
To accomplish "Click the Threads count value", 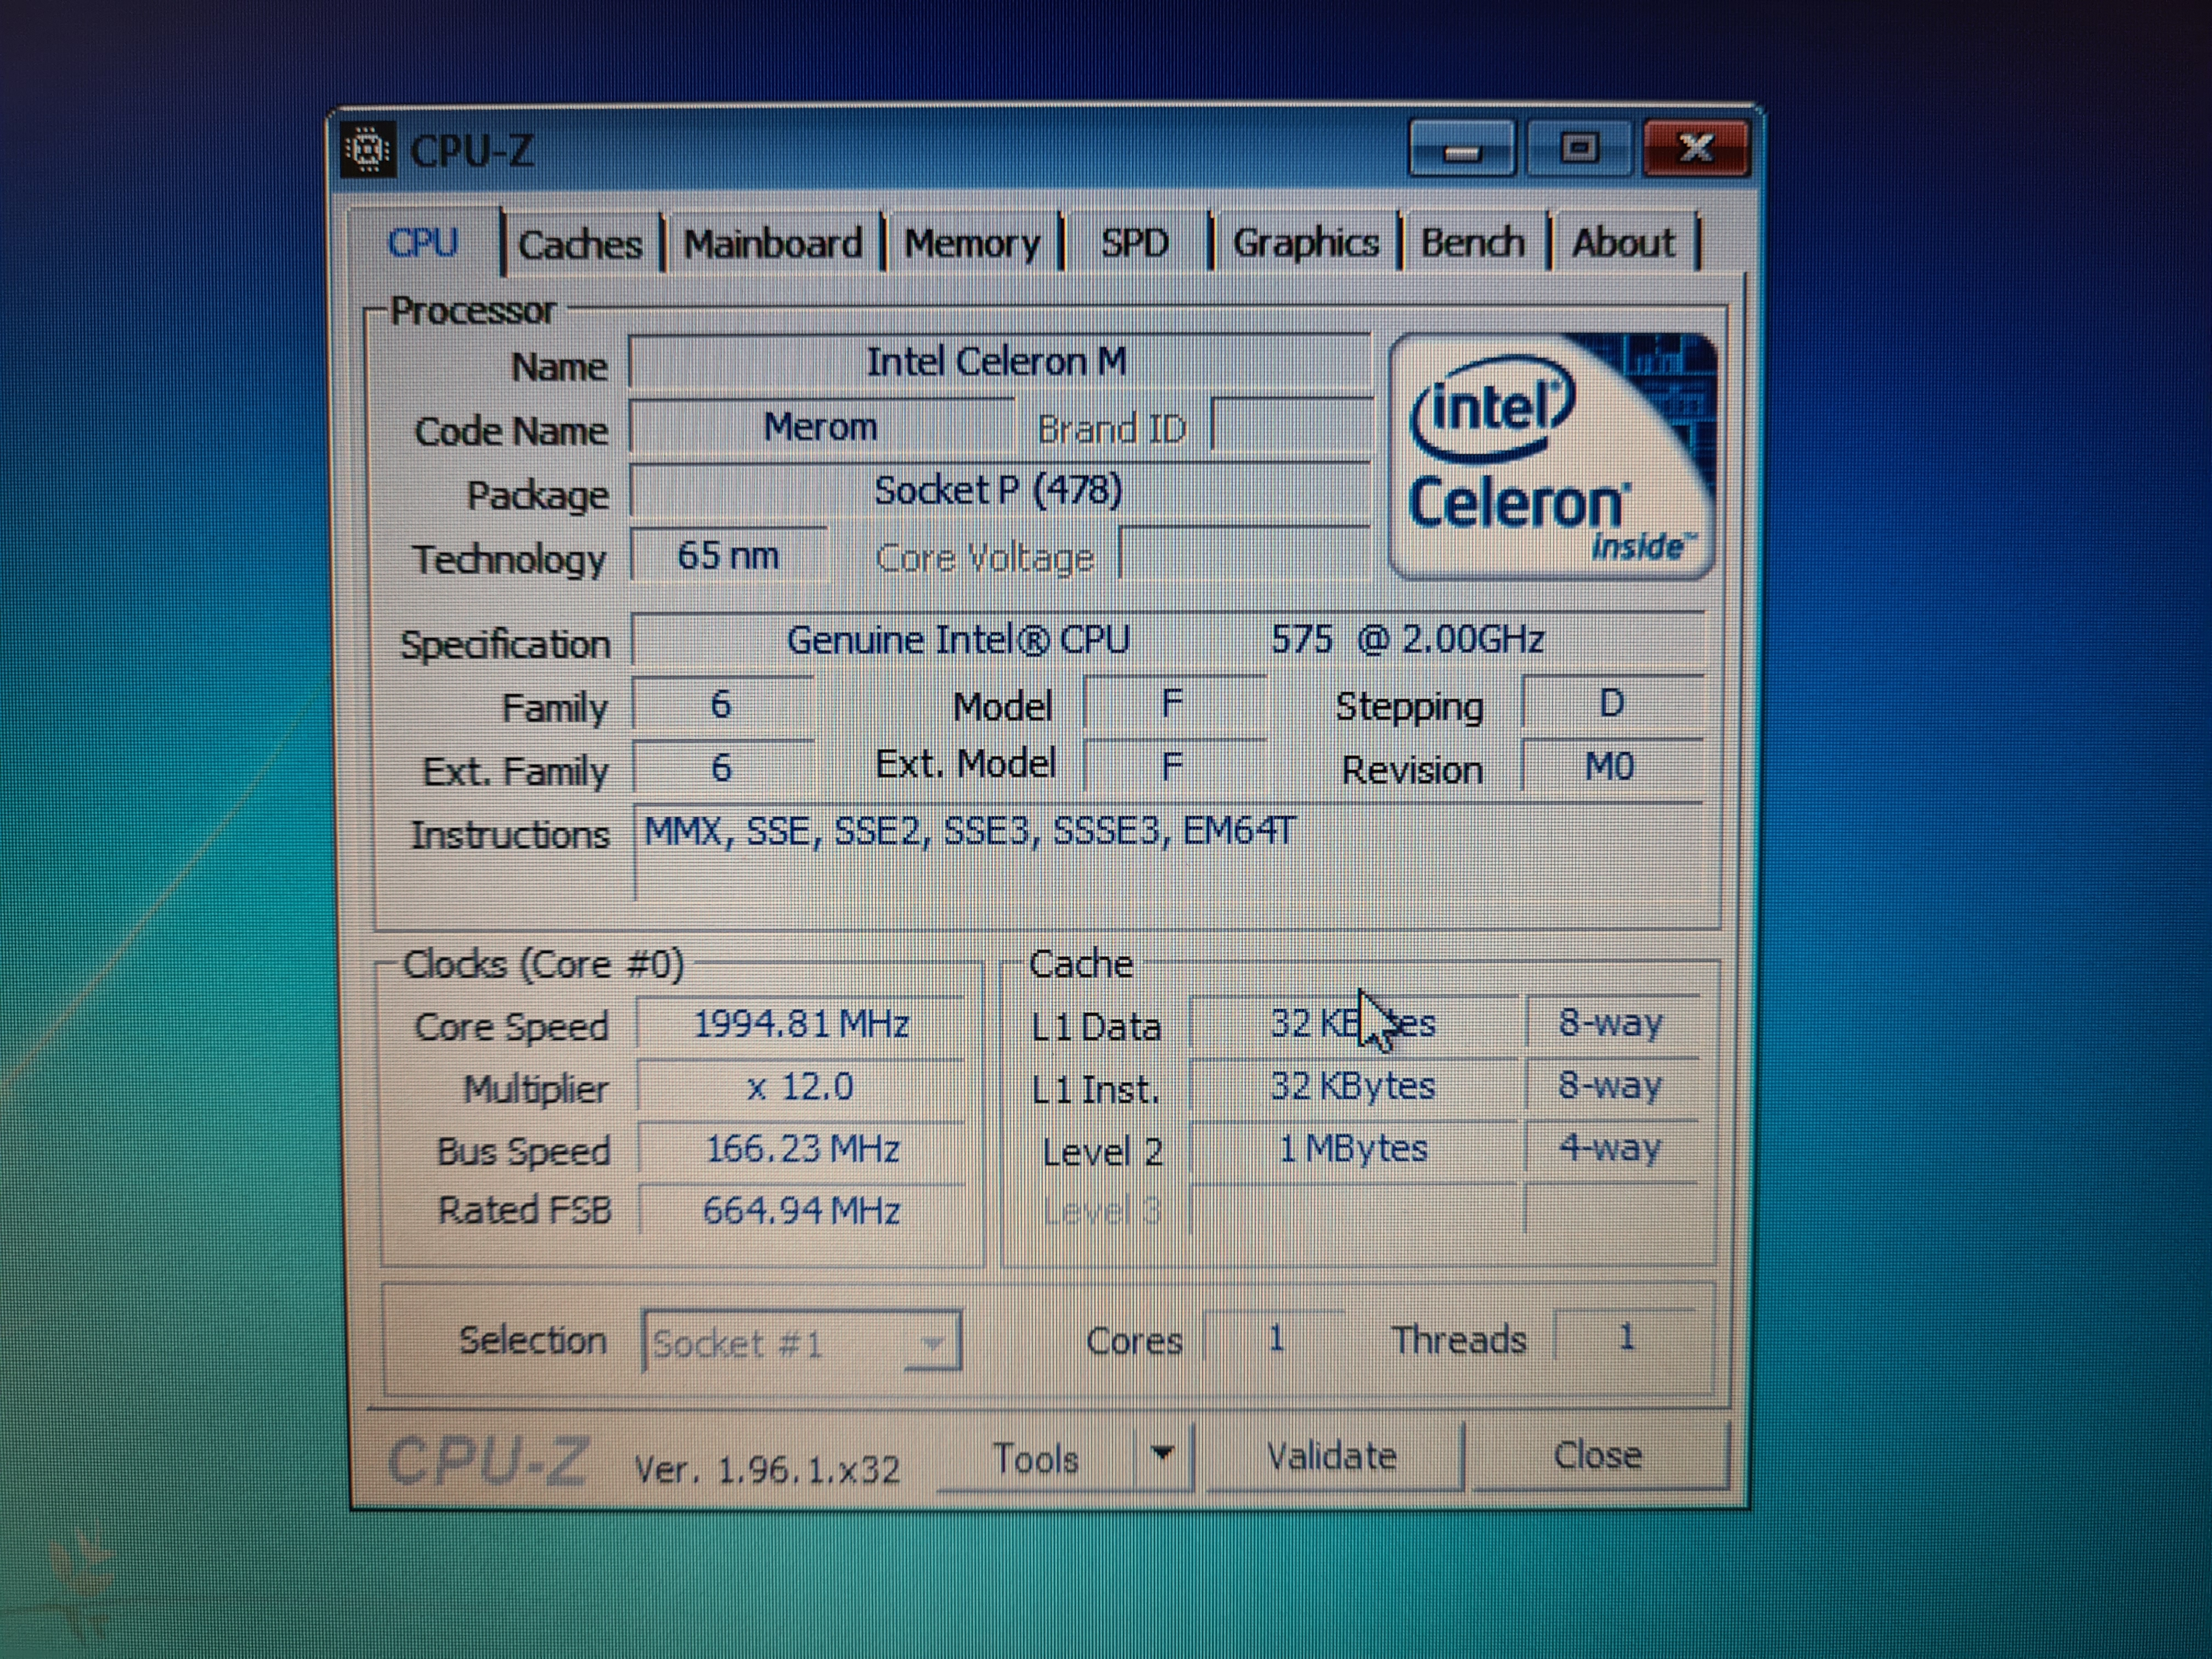I will (x=1626, y=1336).
